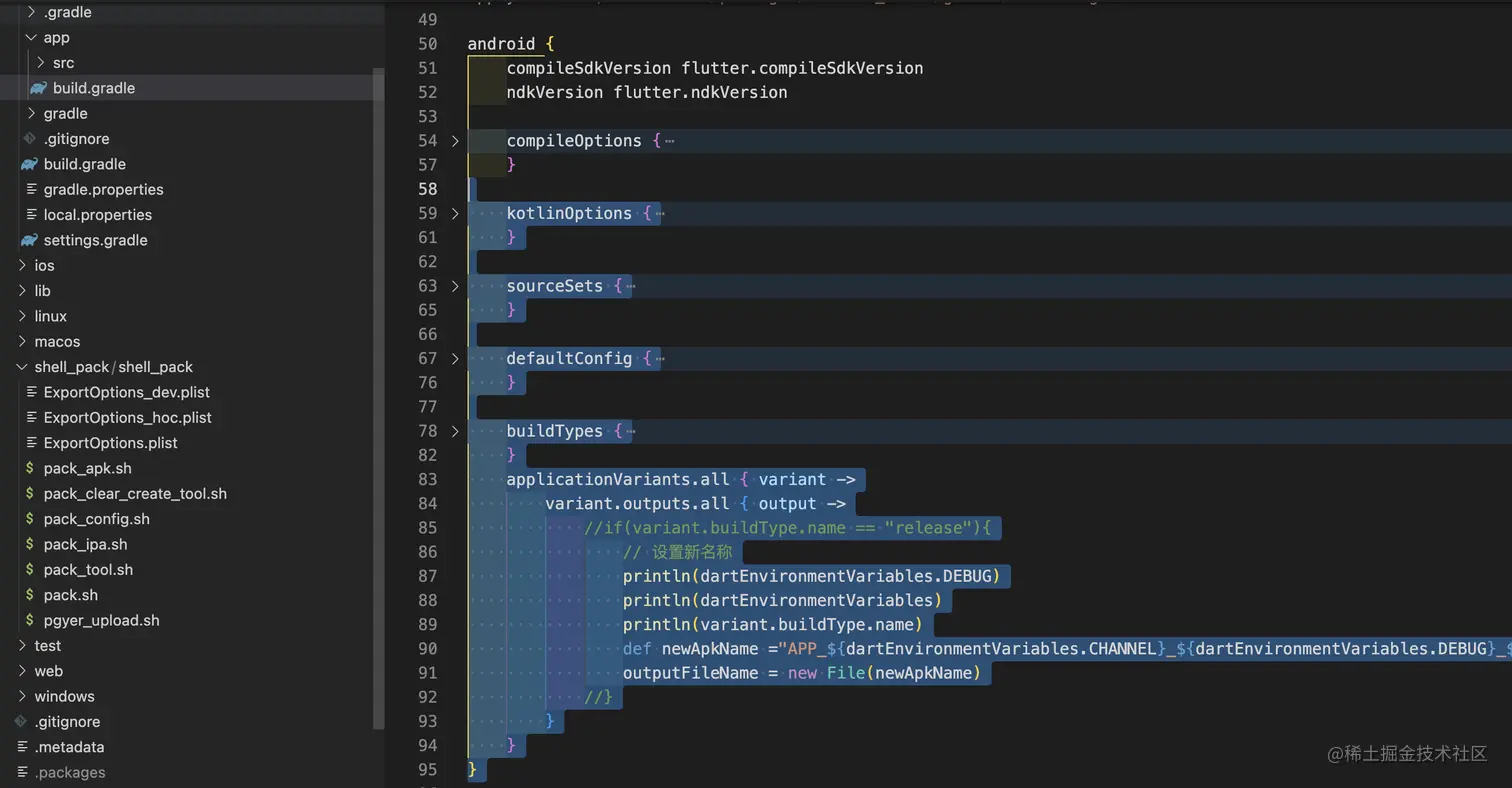1512x788 pixels.
Task: Click the file icon beside .packages
Action: pyautogui.click(x=21, y=772)
